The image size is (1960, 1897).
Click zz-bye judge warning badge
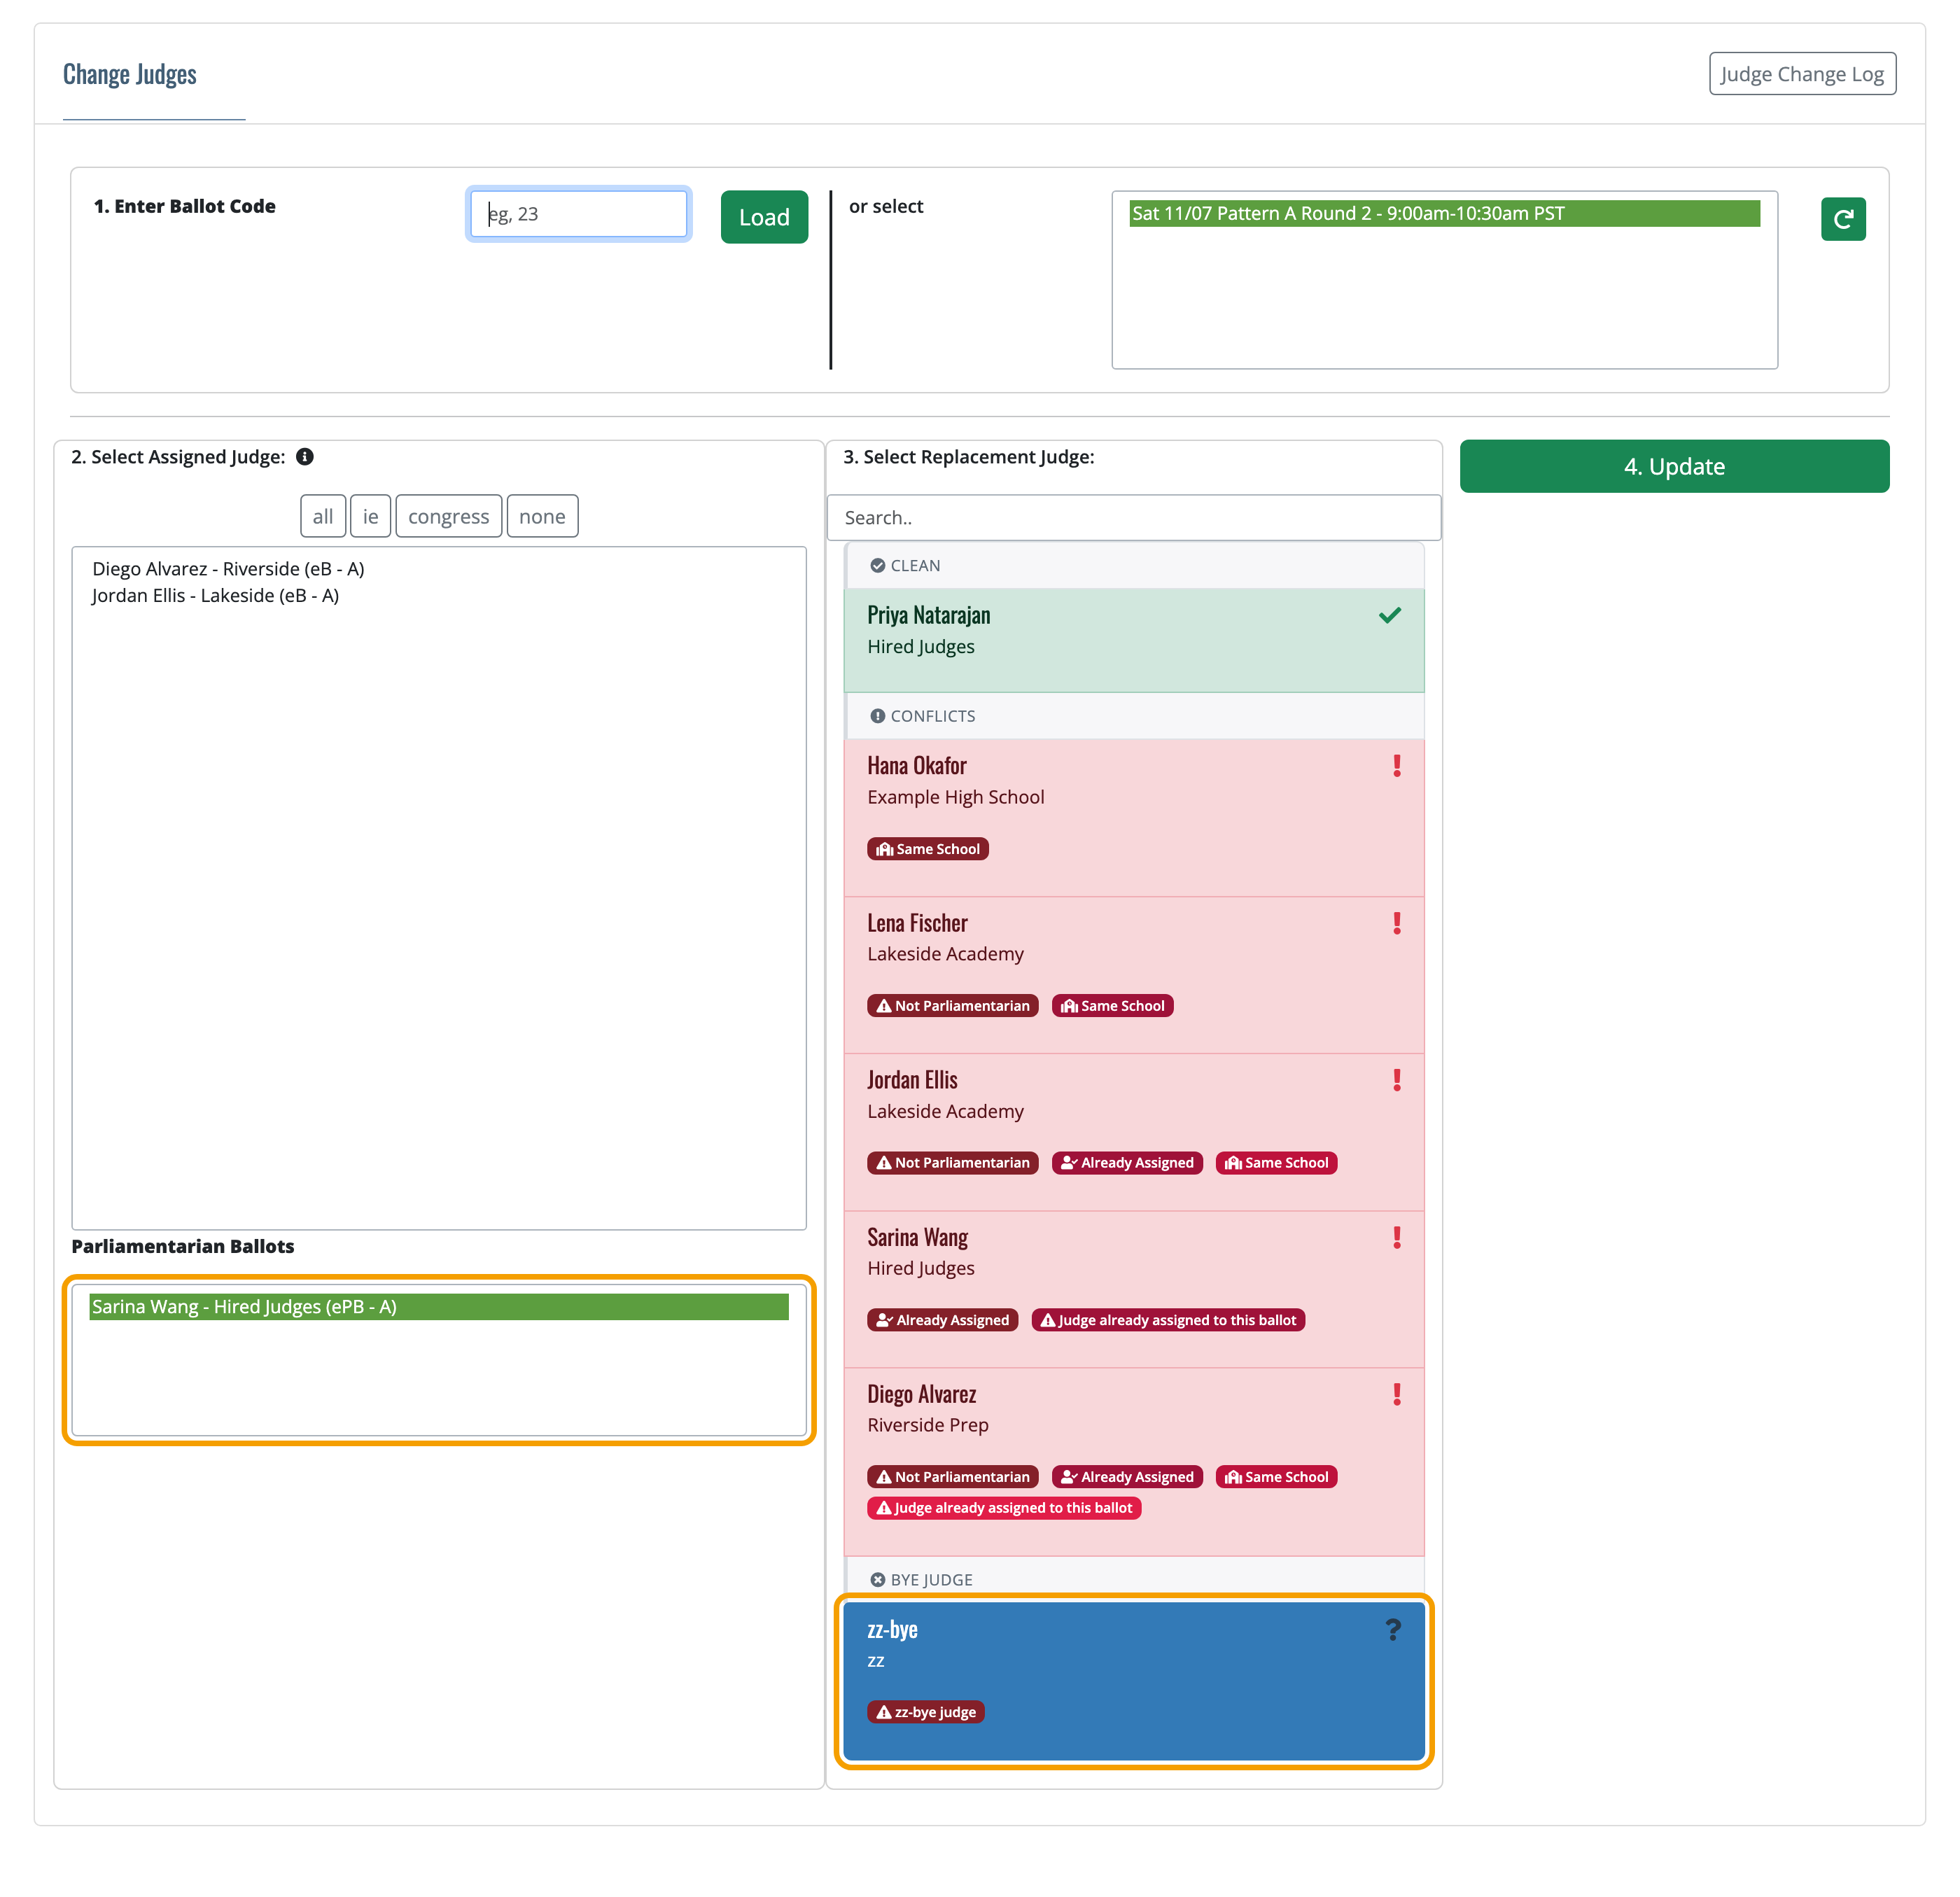[x=925, y=1712]
